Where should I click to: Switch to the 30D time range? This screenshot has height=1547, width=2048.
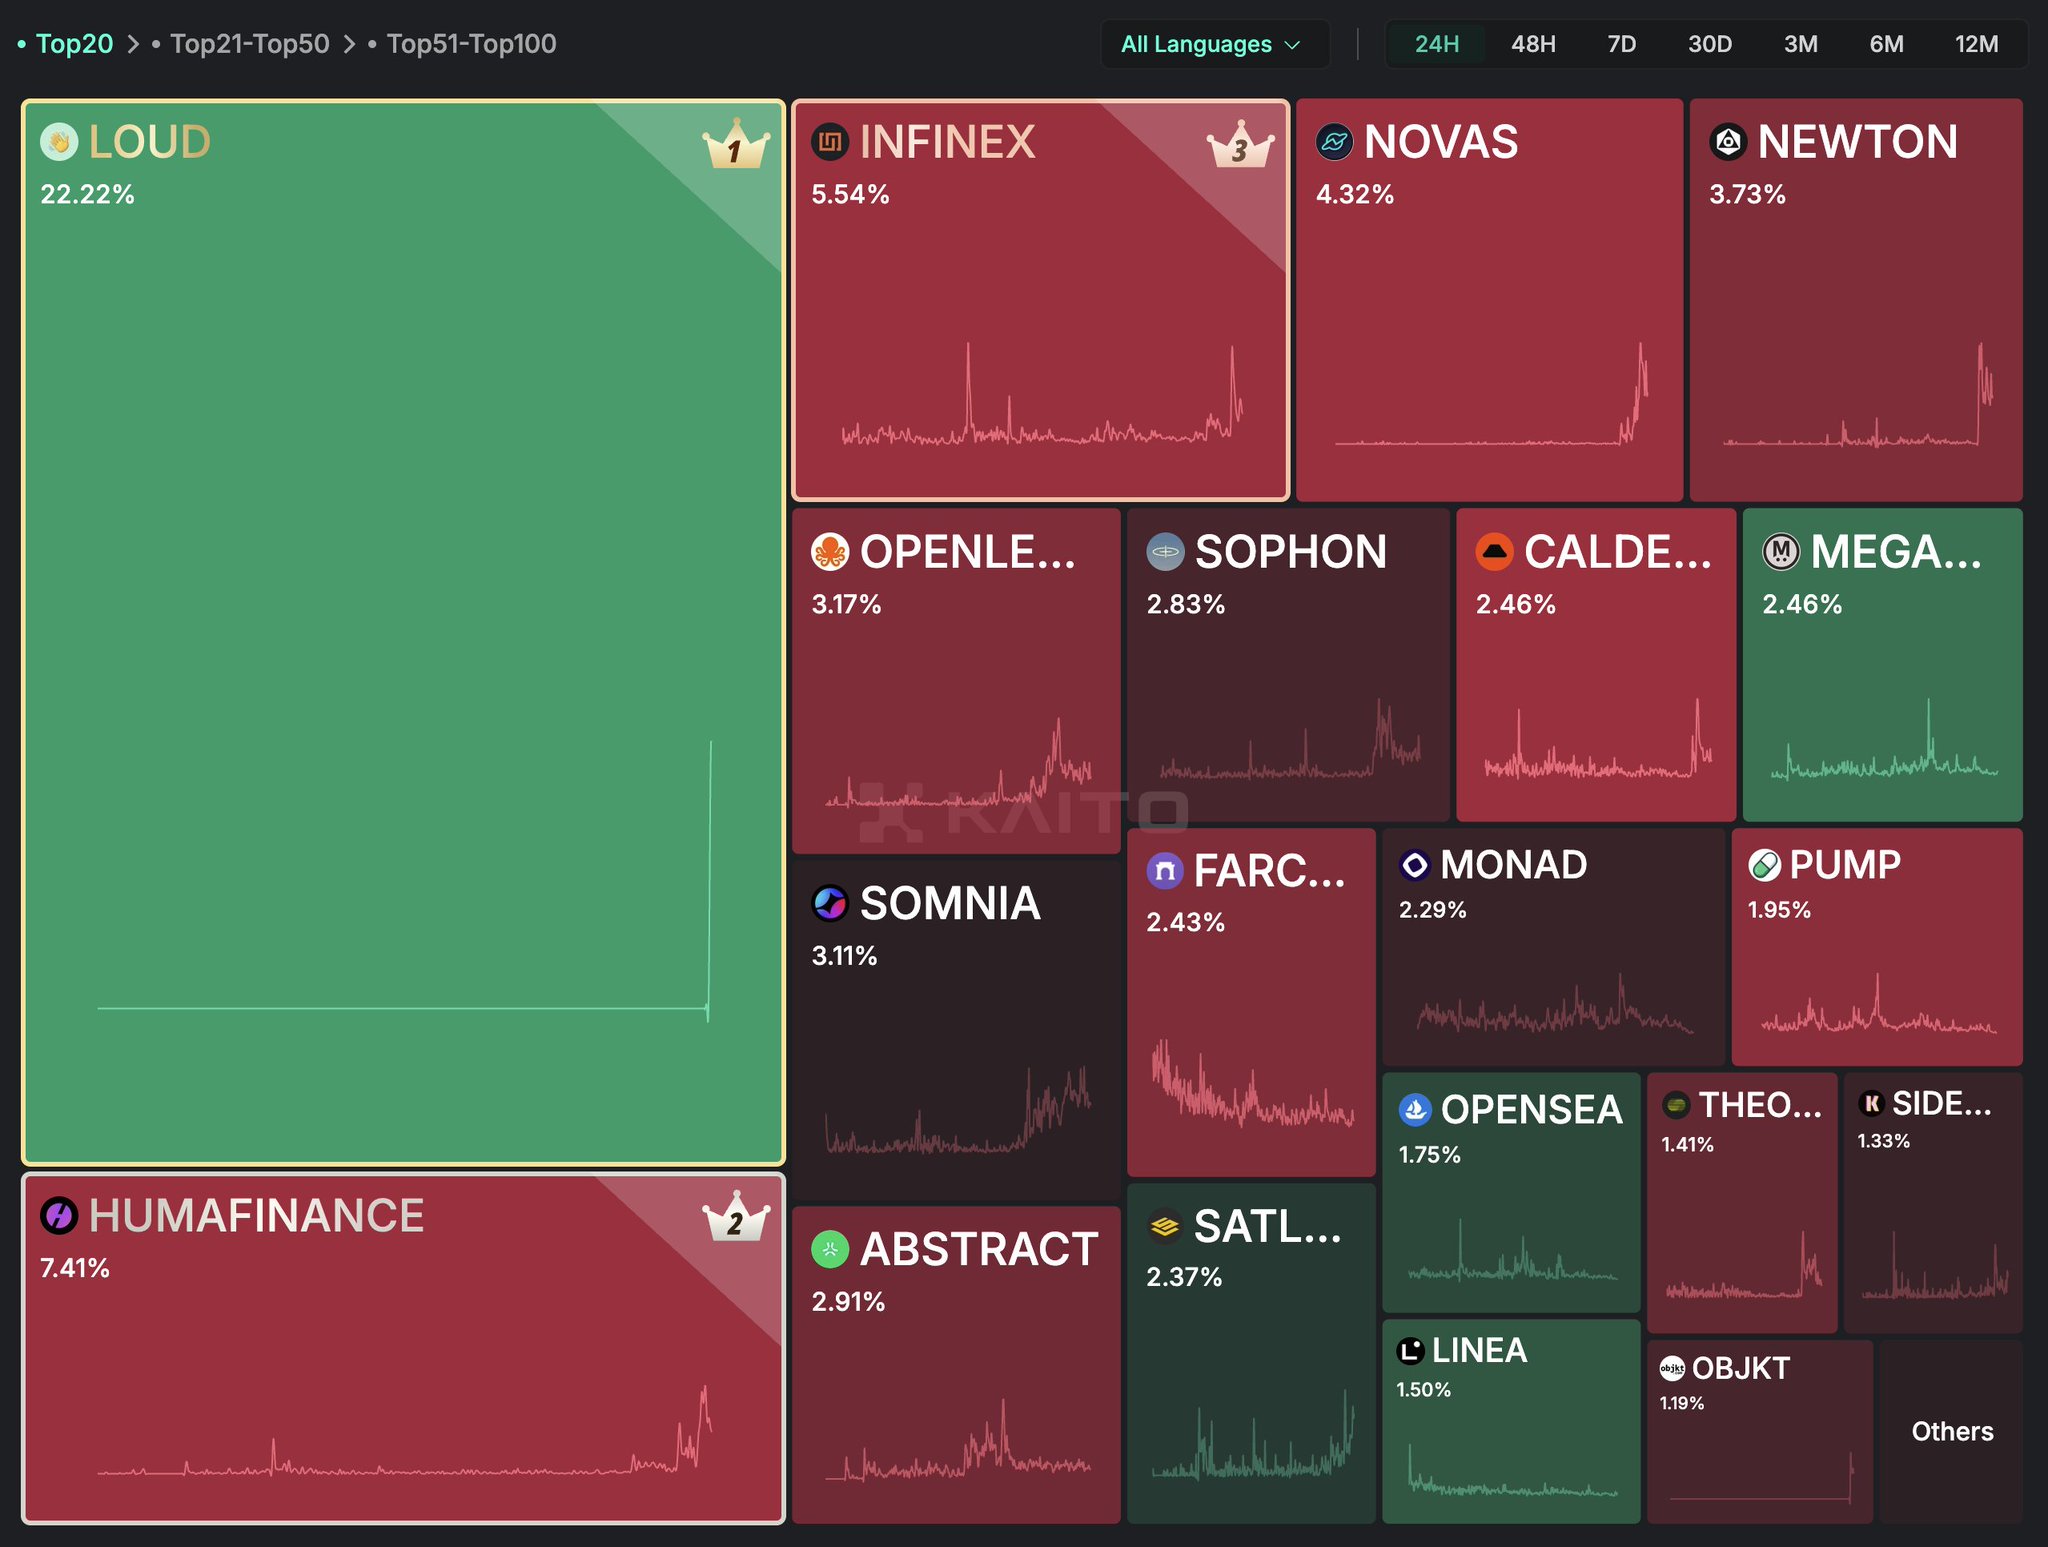tap(1710, 44)
